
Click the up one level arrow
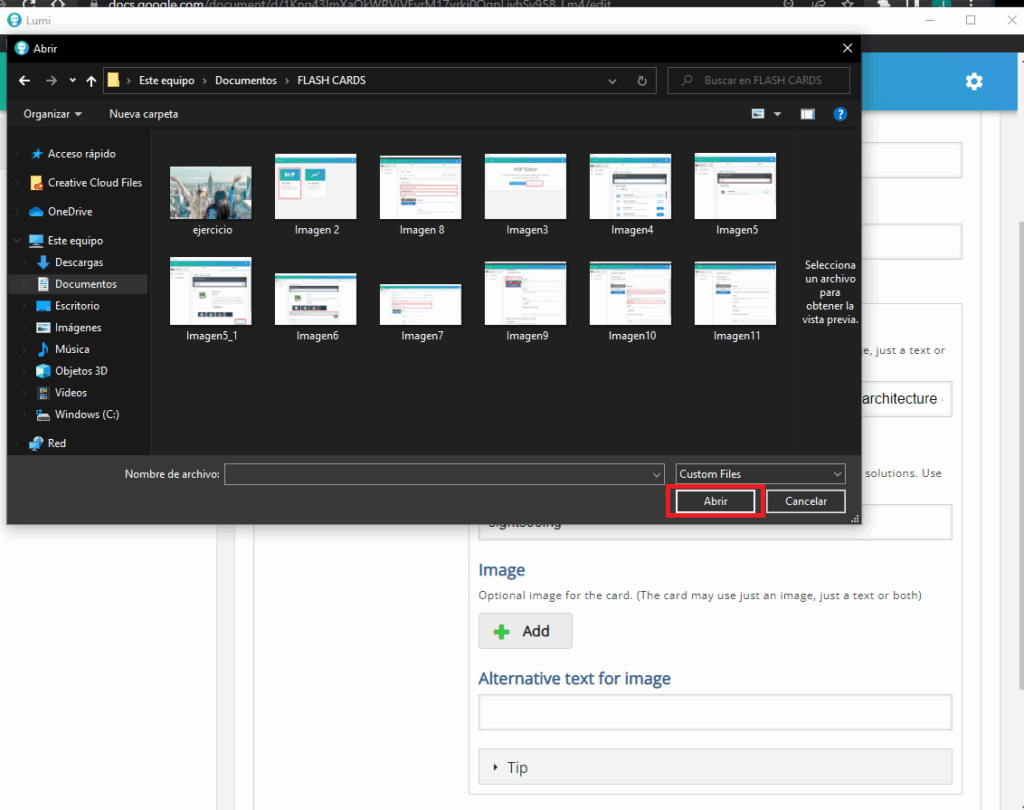91,80
